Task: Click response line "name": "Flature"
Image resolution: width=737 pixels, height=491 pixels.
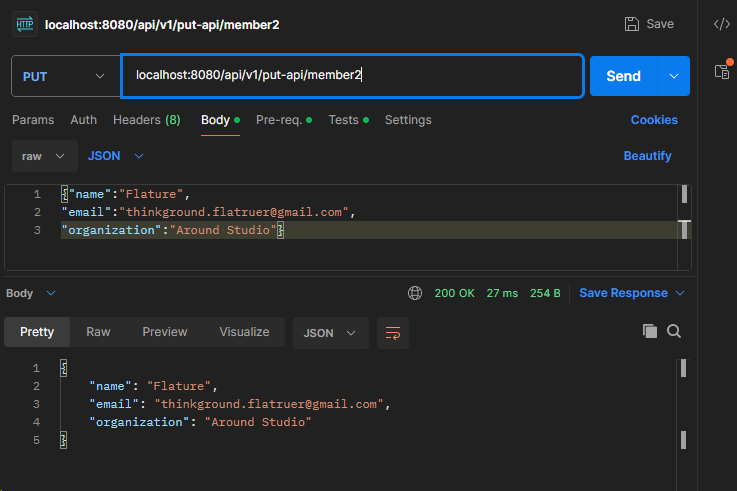Action: coord(153,386)
